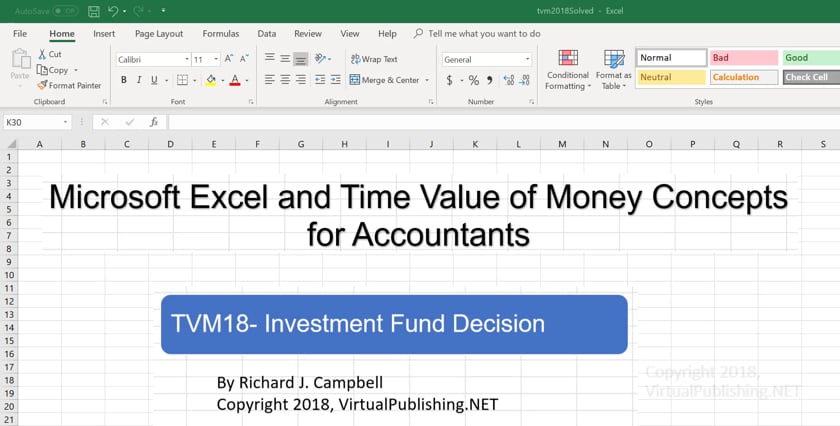Open the Font Color dropdown arrow
This screenshot has width=840, height=426.
(247, 80)
